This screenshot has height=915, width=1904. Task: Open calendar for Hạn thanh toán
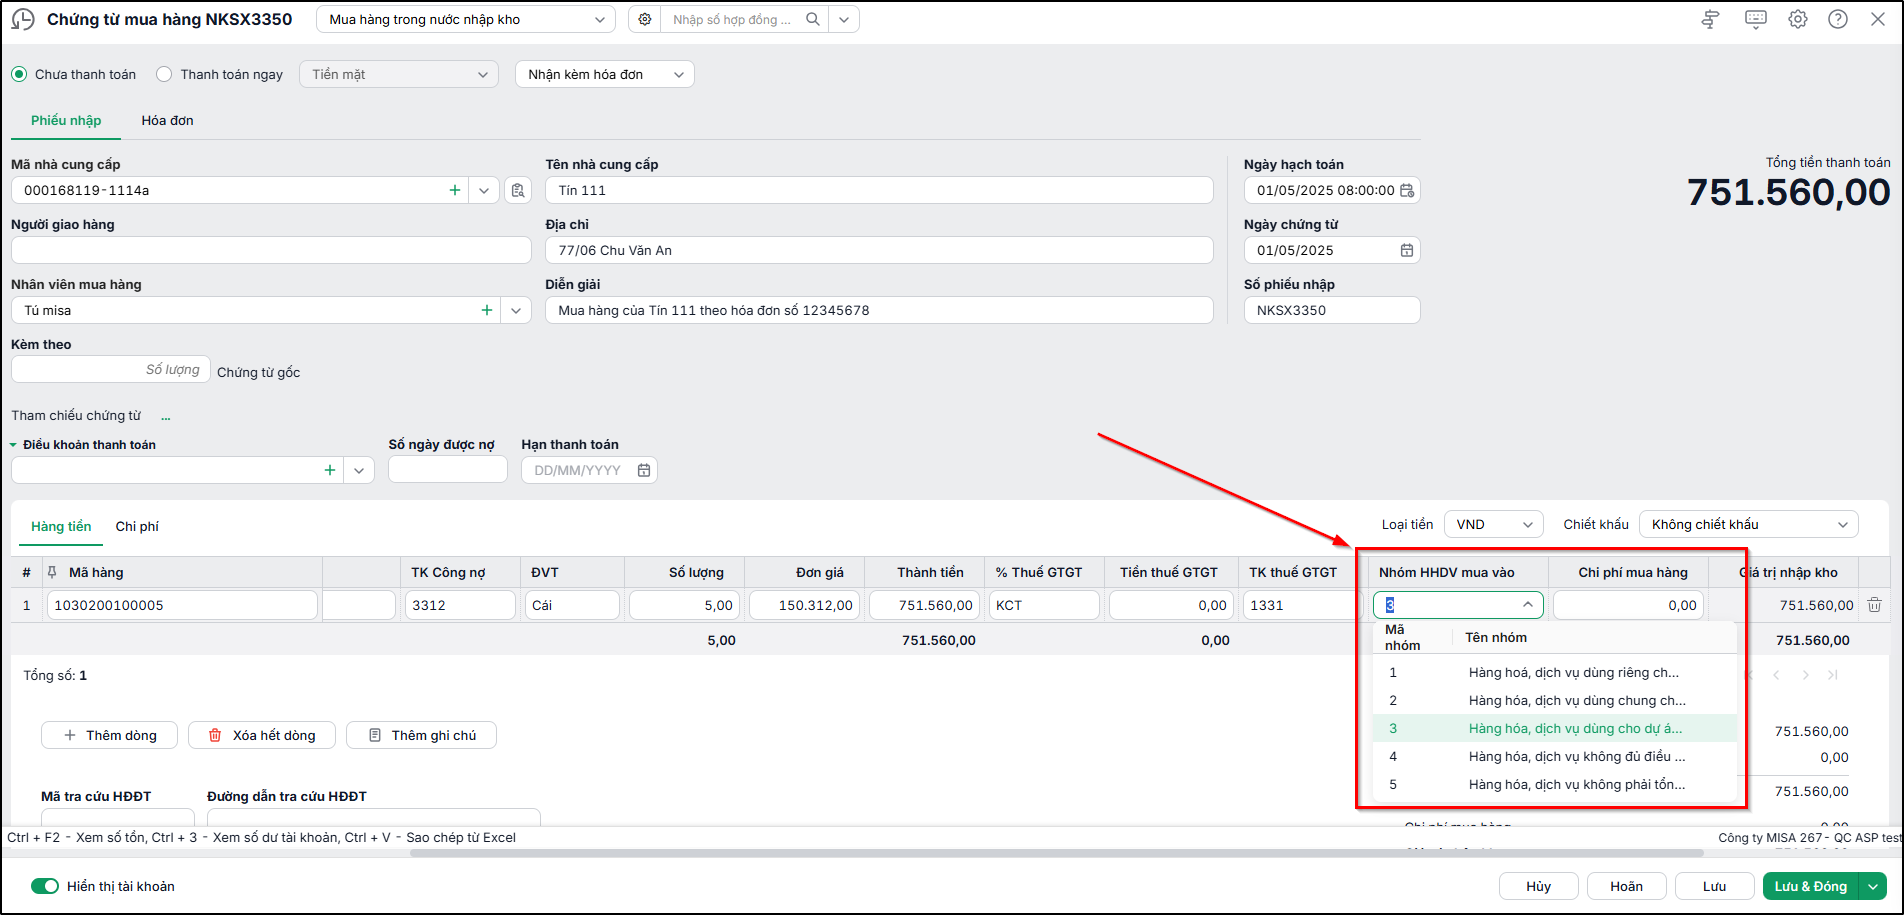[x=644, y=470]
